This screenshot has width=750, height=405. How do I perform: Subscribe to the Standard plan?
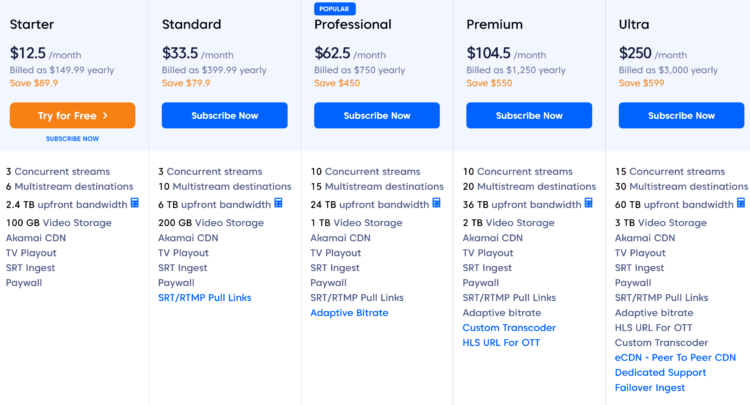(x=224, y=115)
